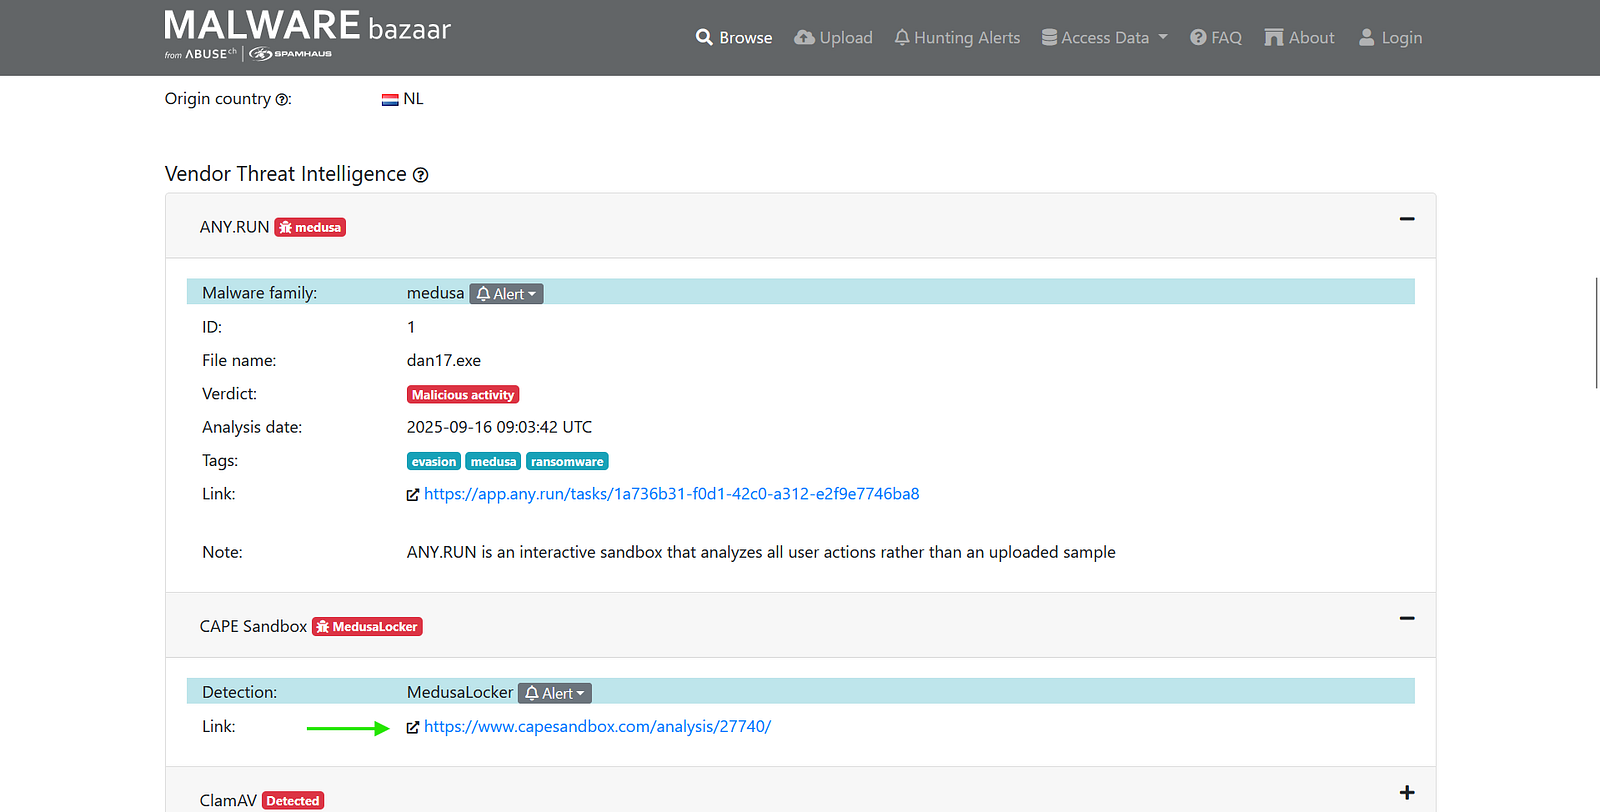1600x812 pixels.
Task: Click the external link icon for CAPE link
Action: pos(413,728)
